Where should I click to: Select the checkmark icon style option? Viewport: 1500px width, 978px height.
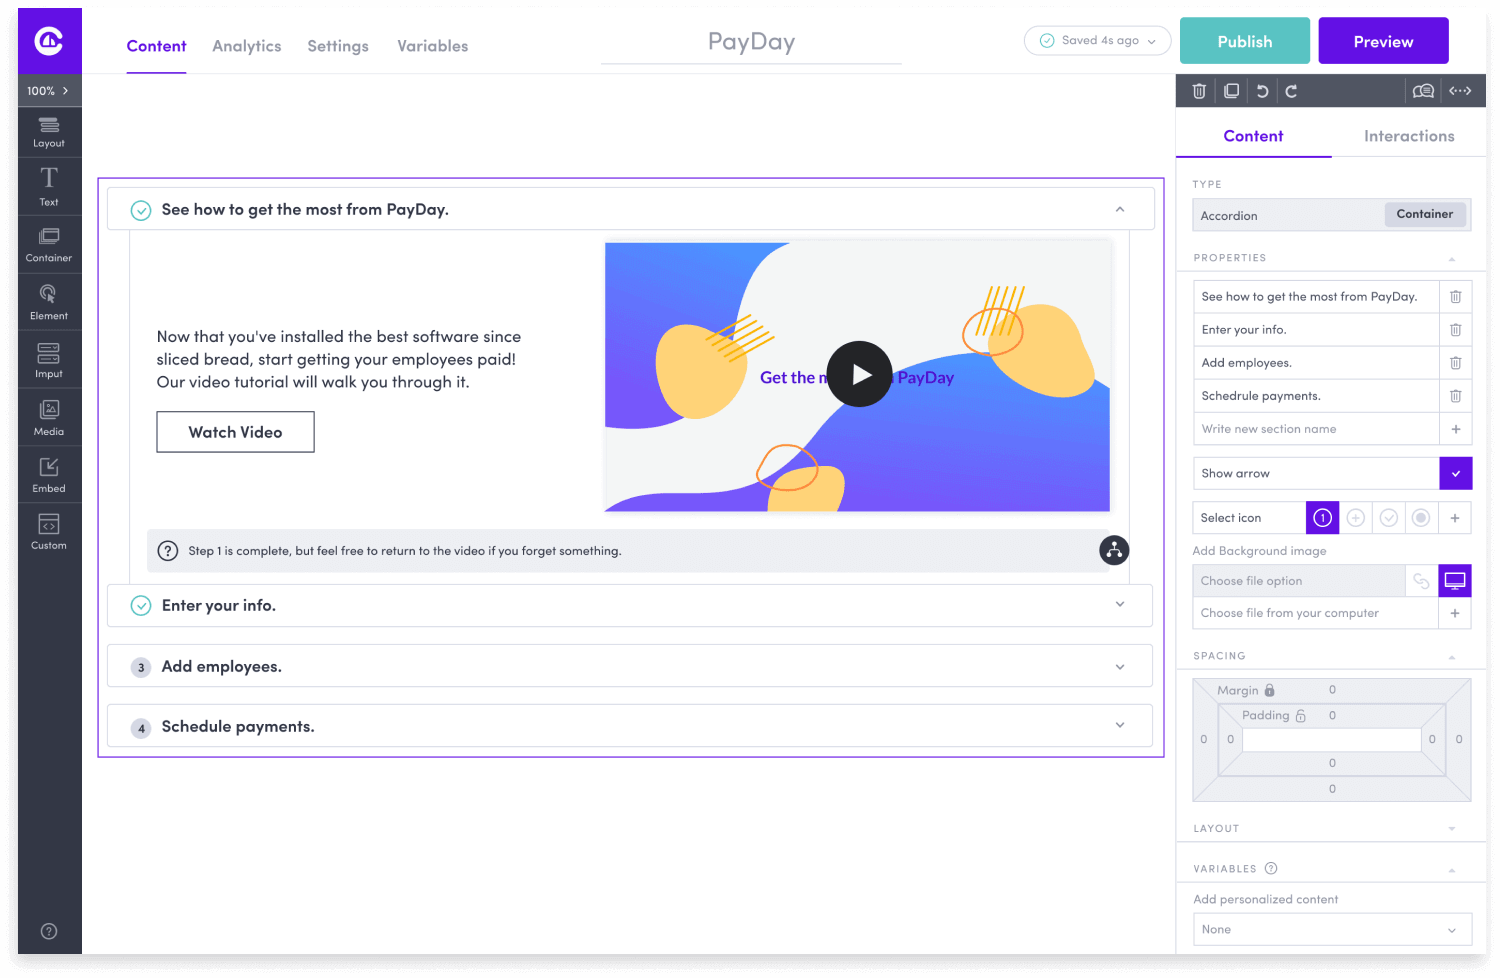point(1389,517)
